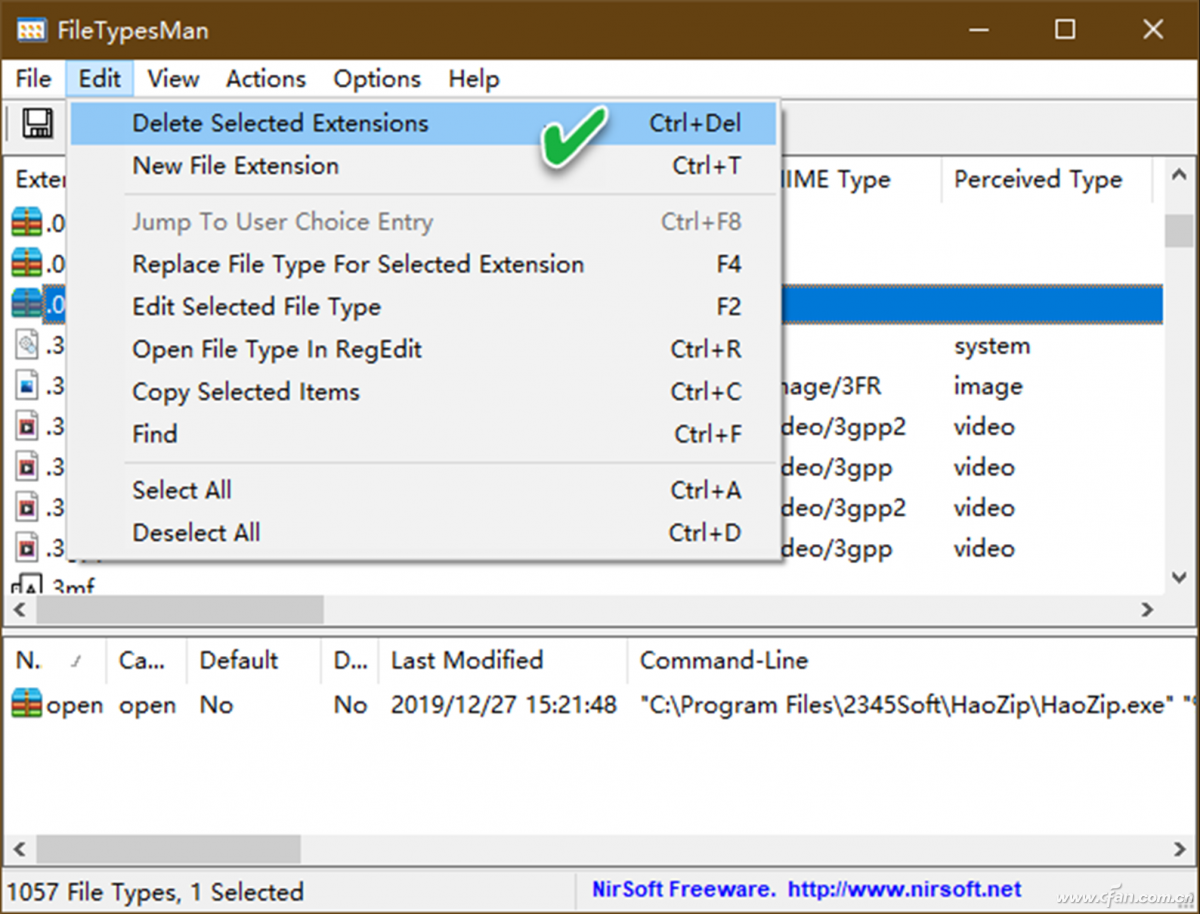
Task: Click the first archive extension icon in list
Action: point(27,223)
